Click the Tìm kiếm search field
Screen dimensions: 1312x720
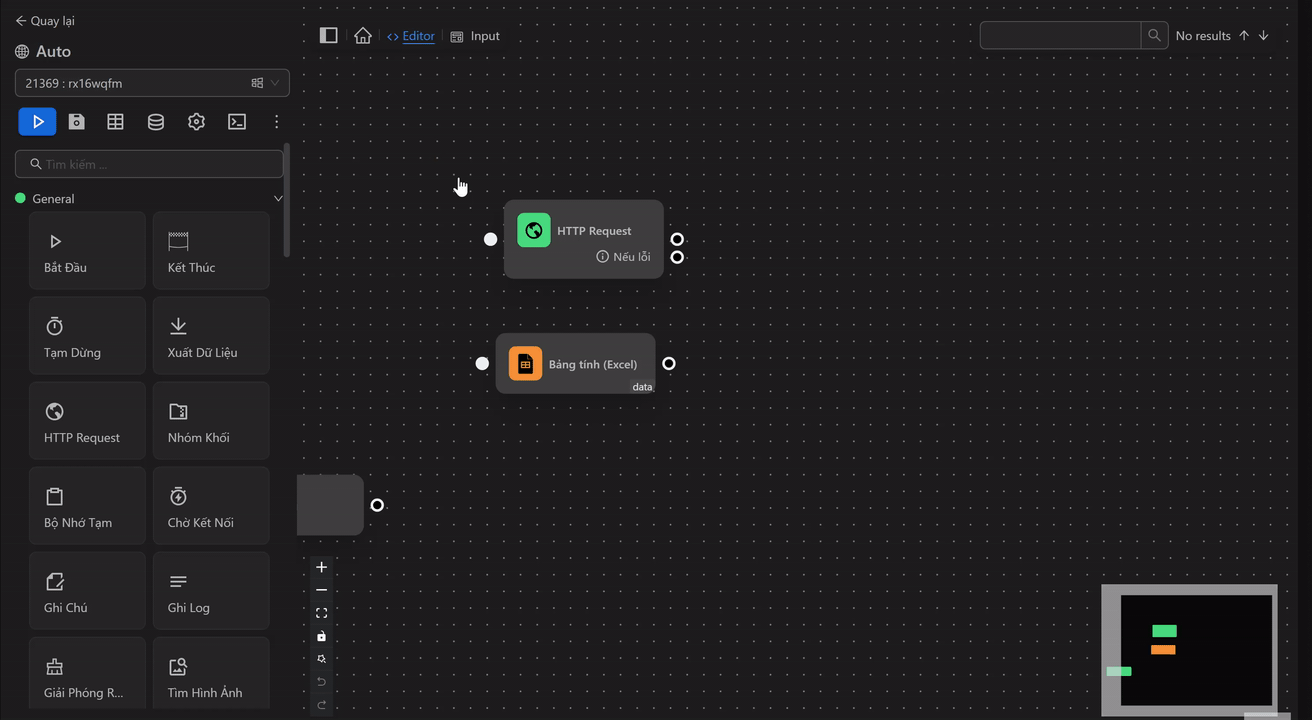[148, 163]
